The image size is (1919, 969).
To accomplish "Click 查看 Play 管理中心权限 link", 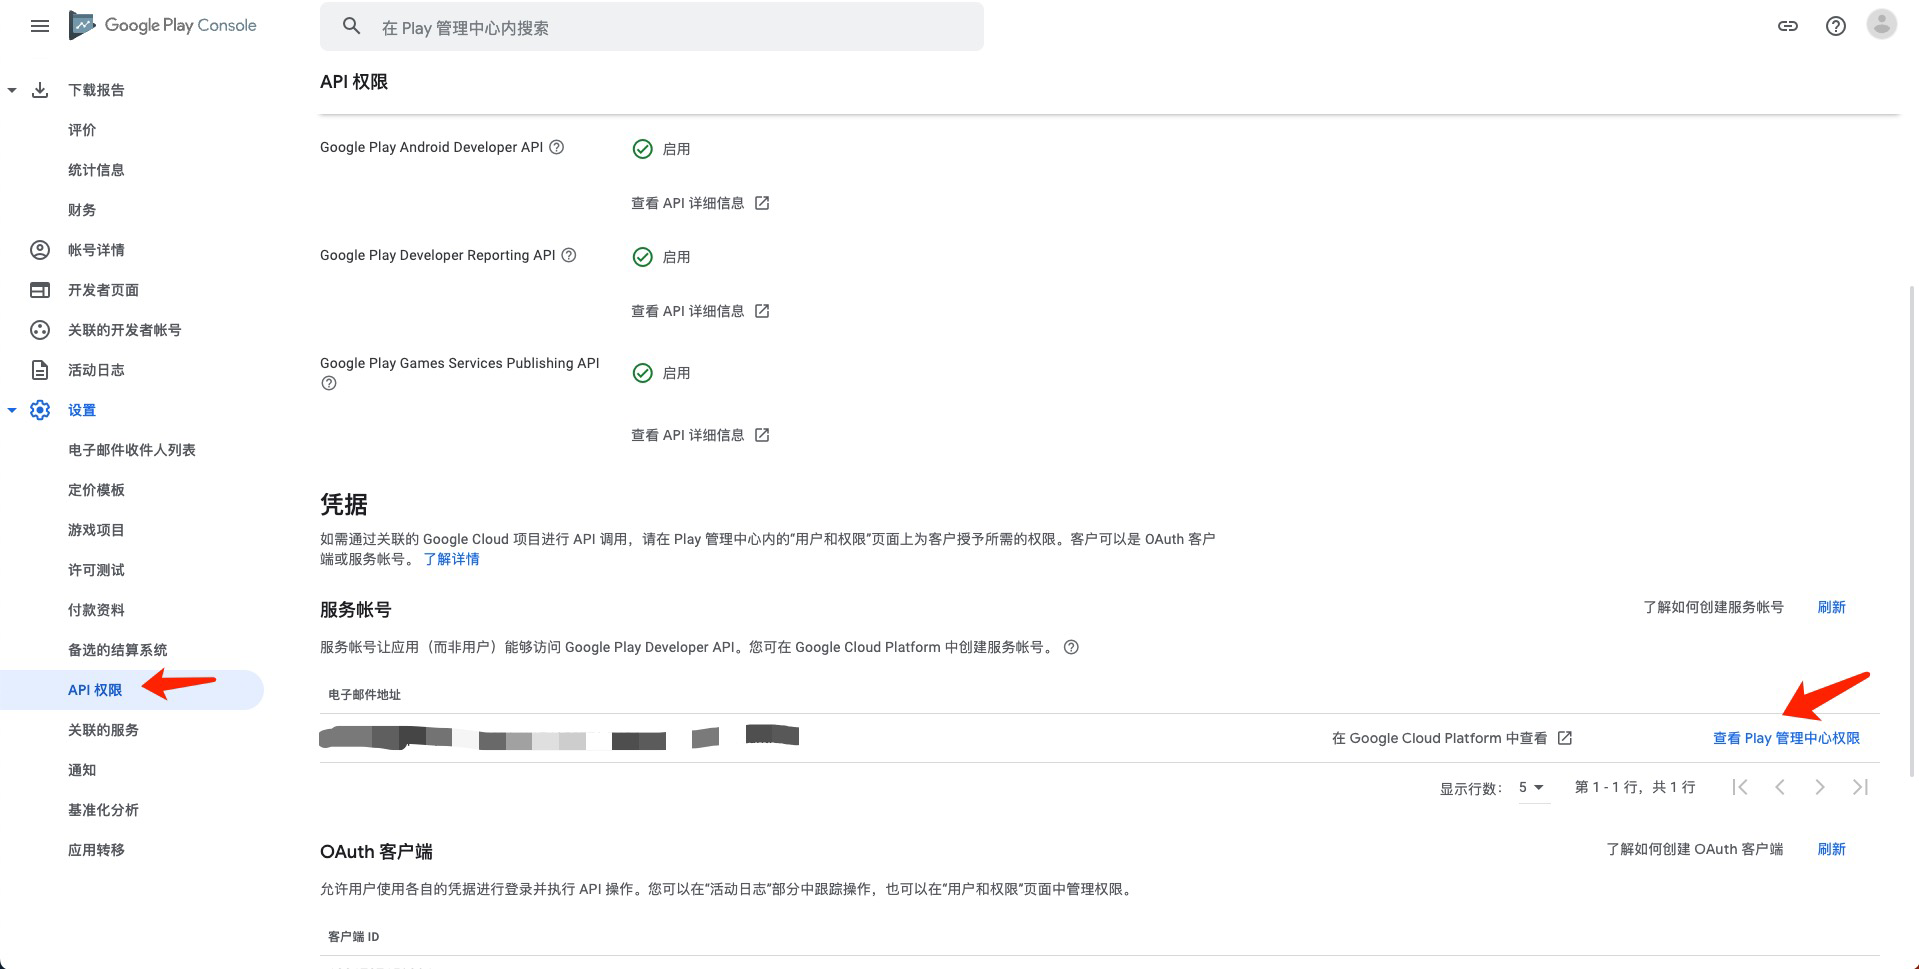I will click(1786, 738).
